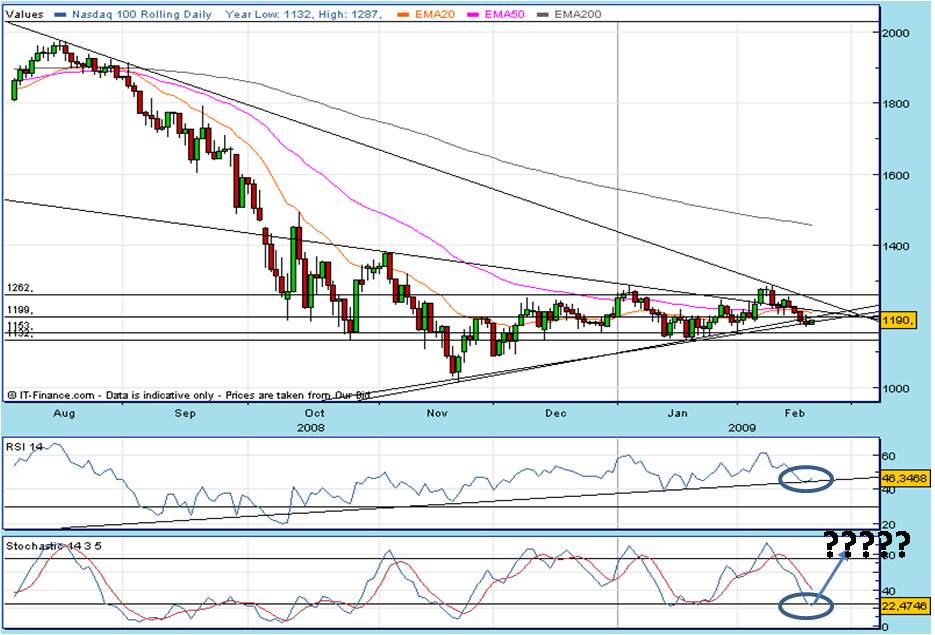Click the 1800 price axis label
Viewport: 935px width, 635px height.
[x=896, y=104]
